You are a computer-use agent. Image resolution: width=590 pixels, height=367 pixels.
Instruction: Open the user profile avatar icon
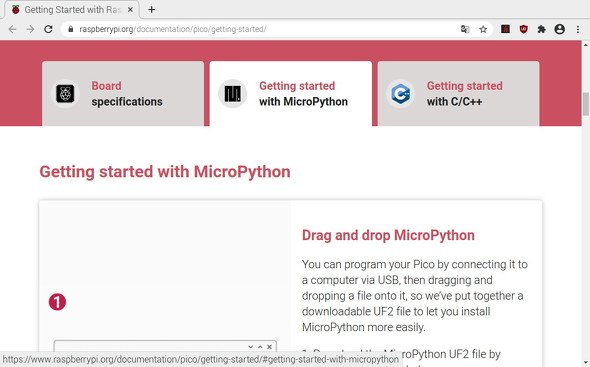pos(560,29)
